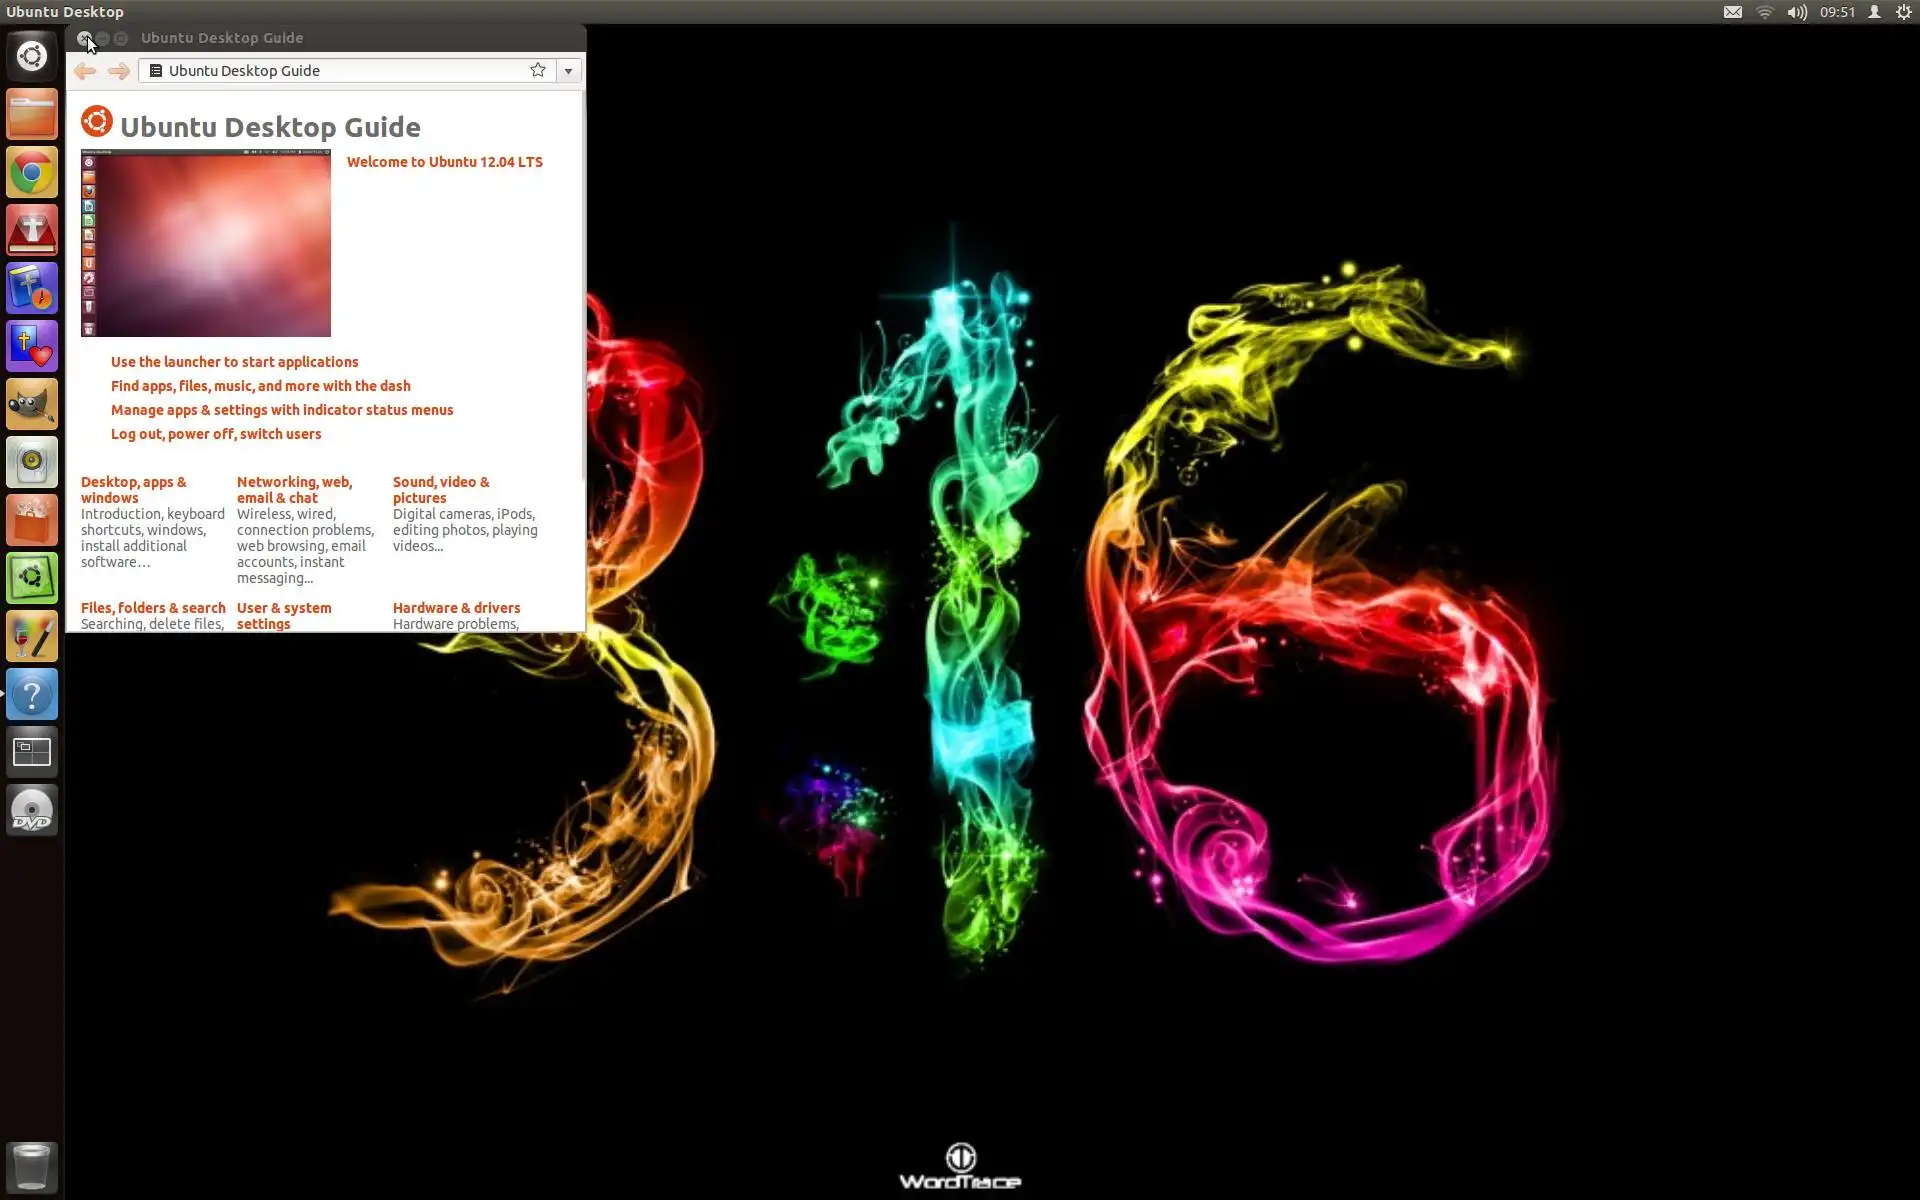This screenshot has width=1920, height=1200.
Task: Open the Workspace Switcher icon
Action: [32, 752]
